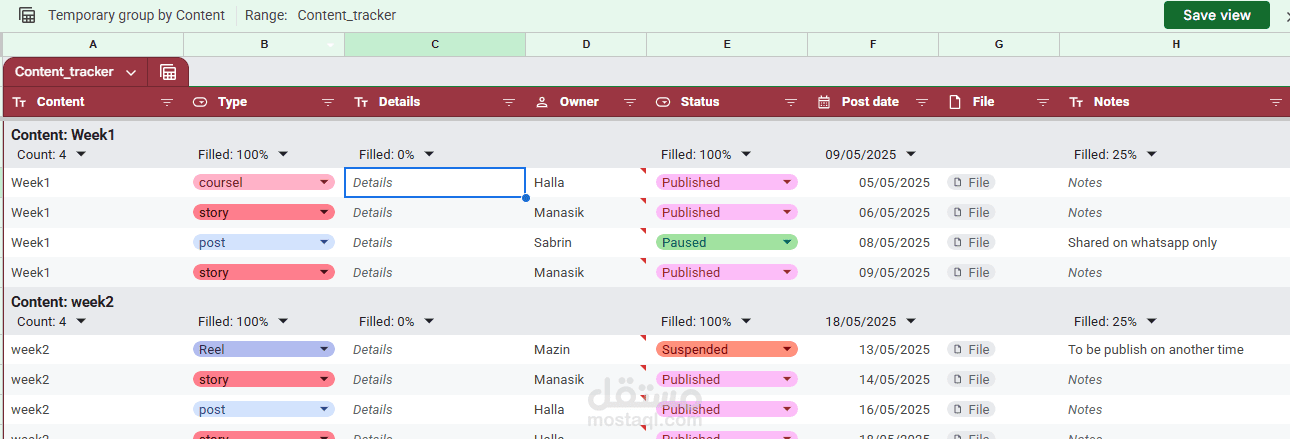Click the File chip dated 13/05/2025
This screenshot has height=439, width=1290.
971,349
